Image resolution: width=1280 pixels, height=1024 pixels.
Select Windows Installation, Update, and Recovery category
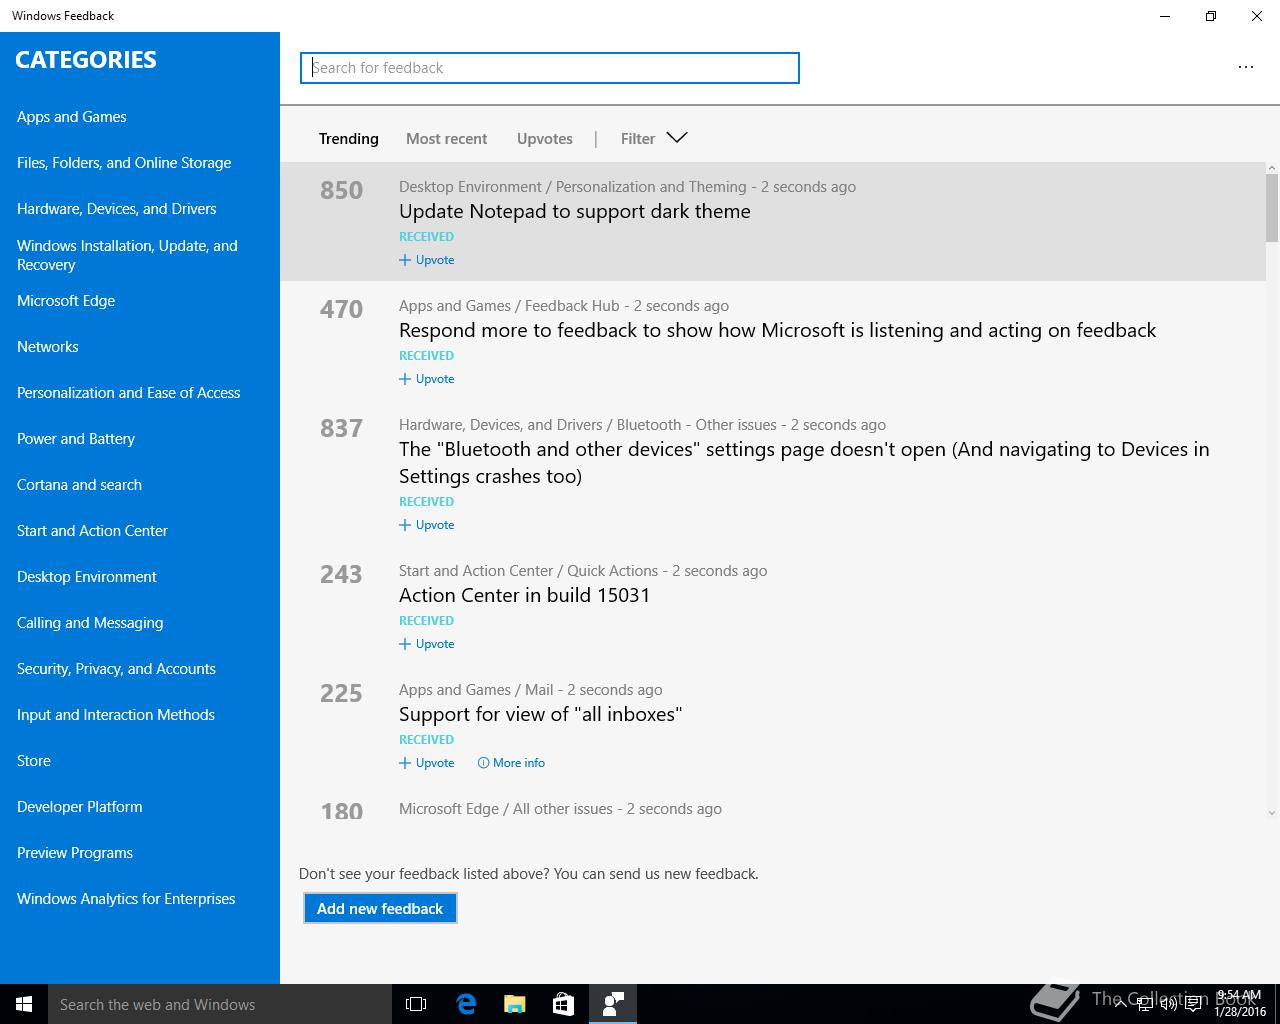pyautogui.click(x=127, y=255)
